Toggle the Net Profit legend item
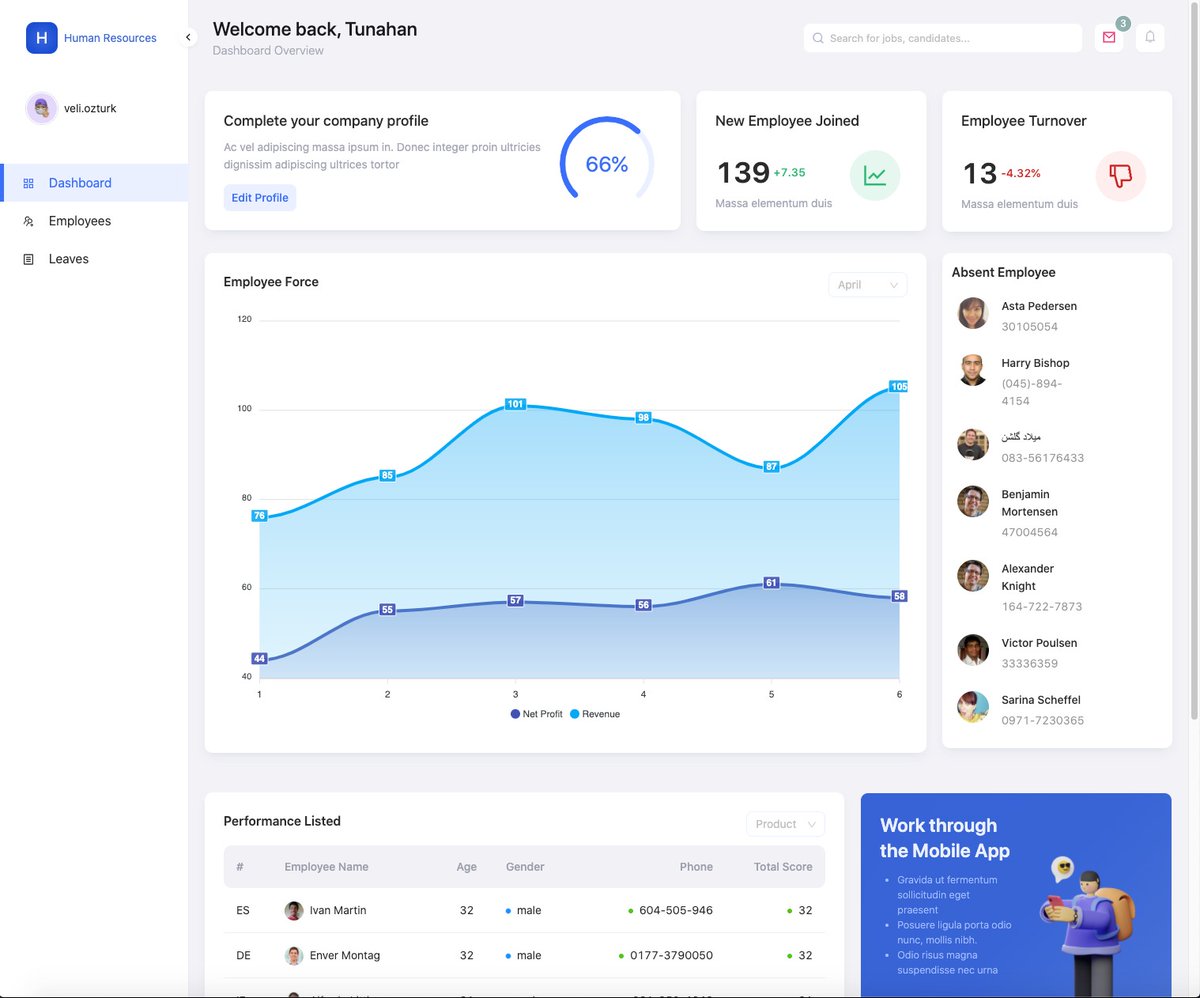This screenshot has height=998, width=1200. 536,714
